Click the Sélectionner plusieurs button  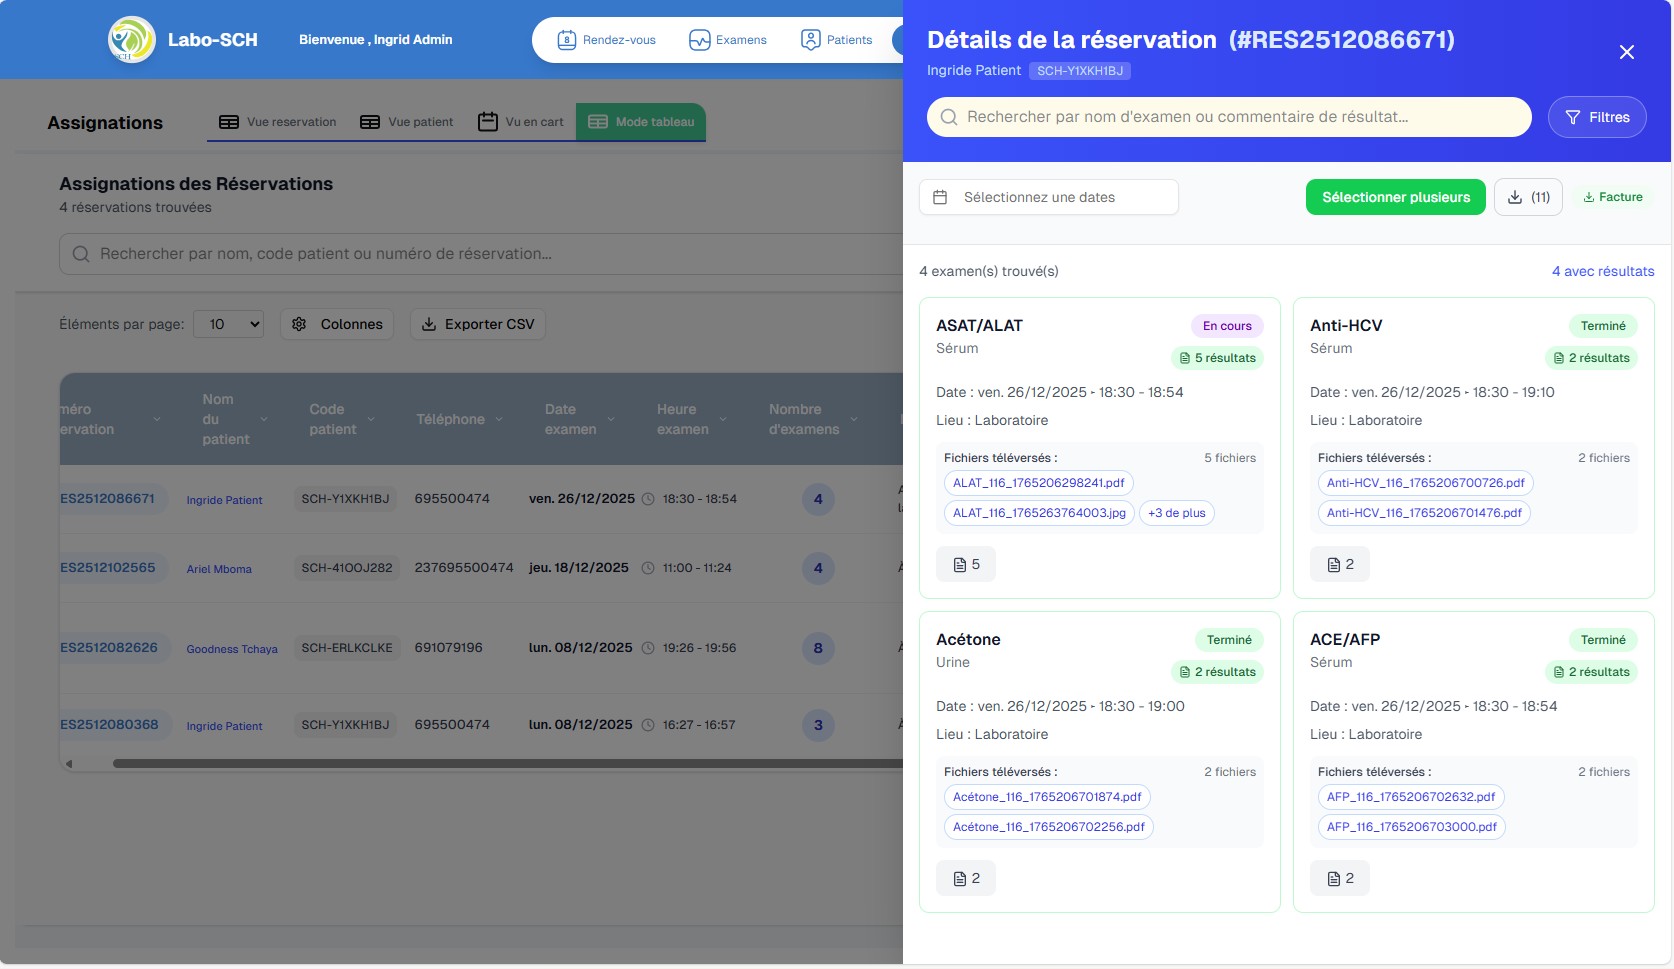1395,197
